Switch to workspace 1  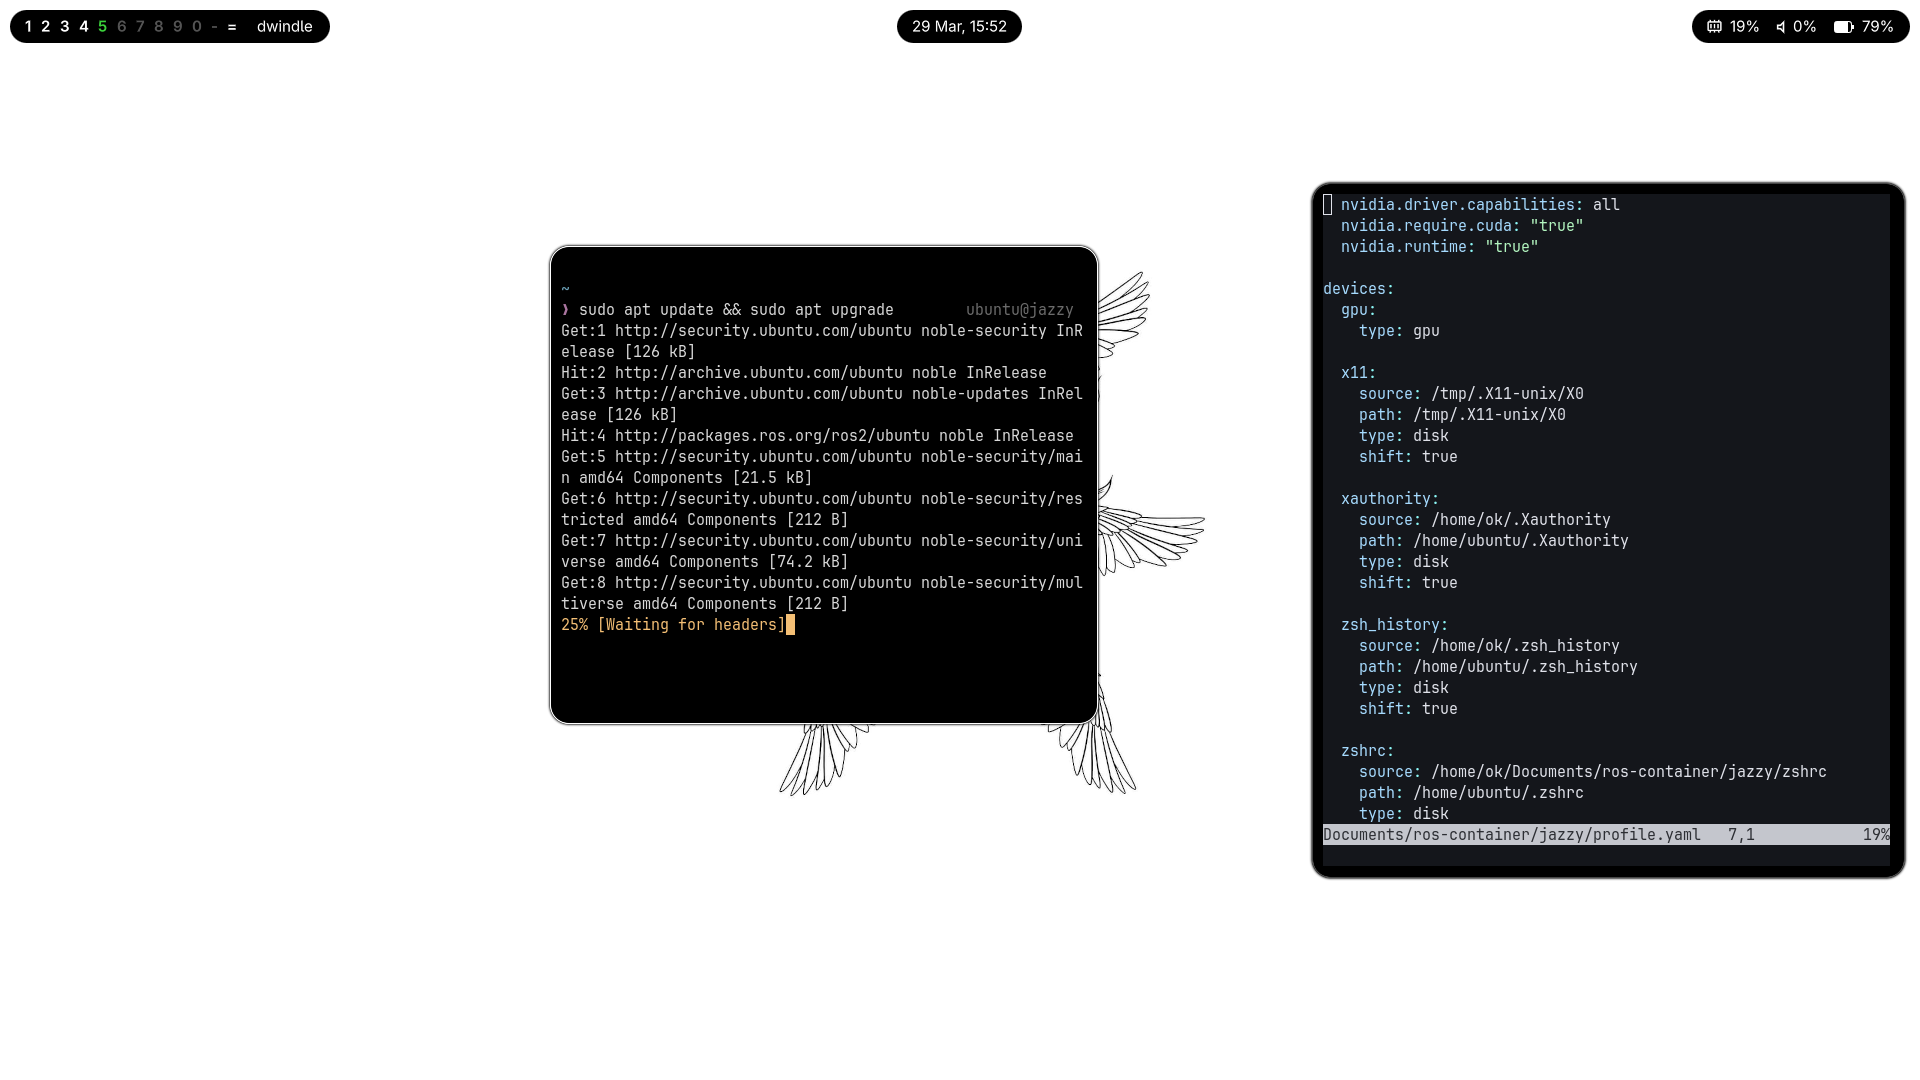click(x=28, y=27)
